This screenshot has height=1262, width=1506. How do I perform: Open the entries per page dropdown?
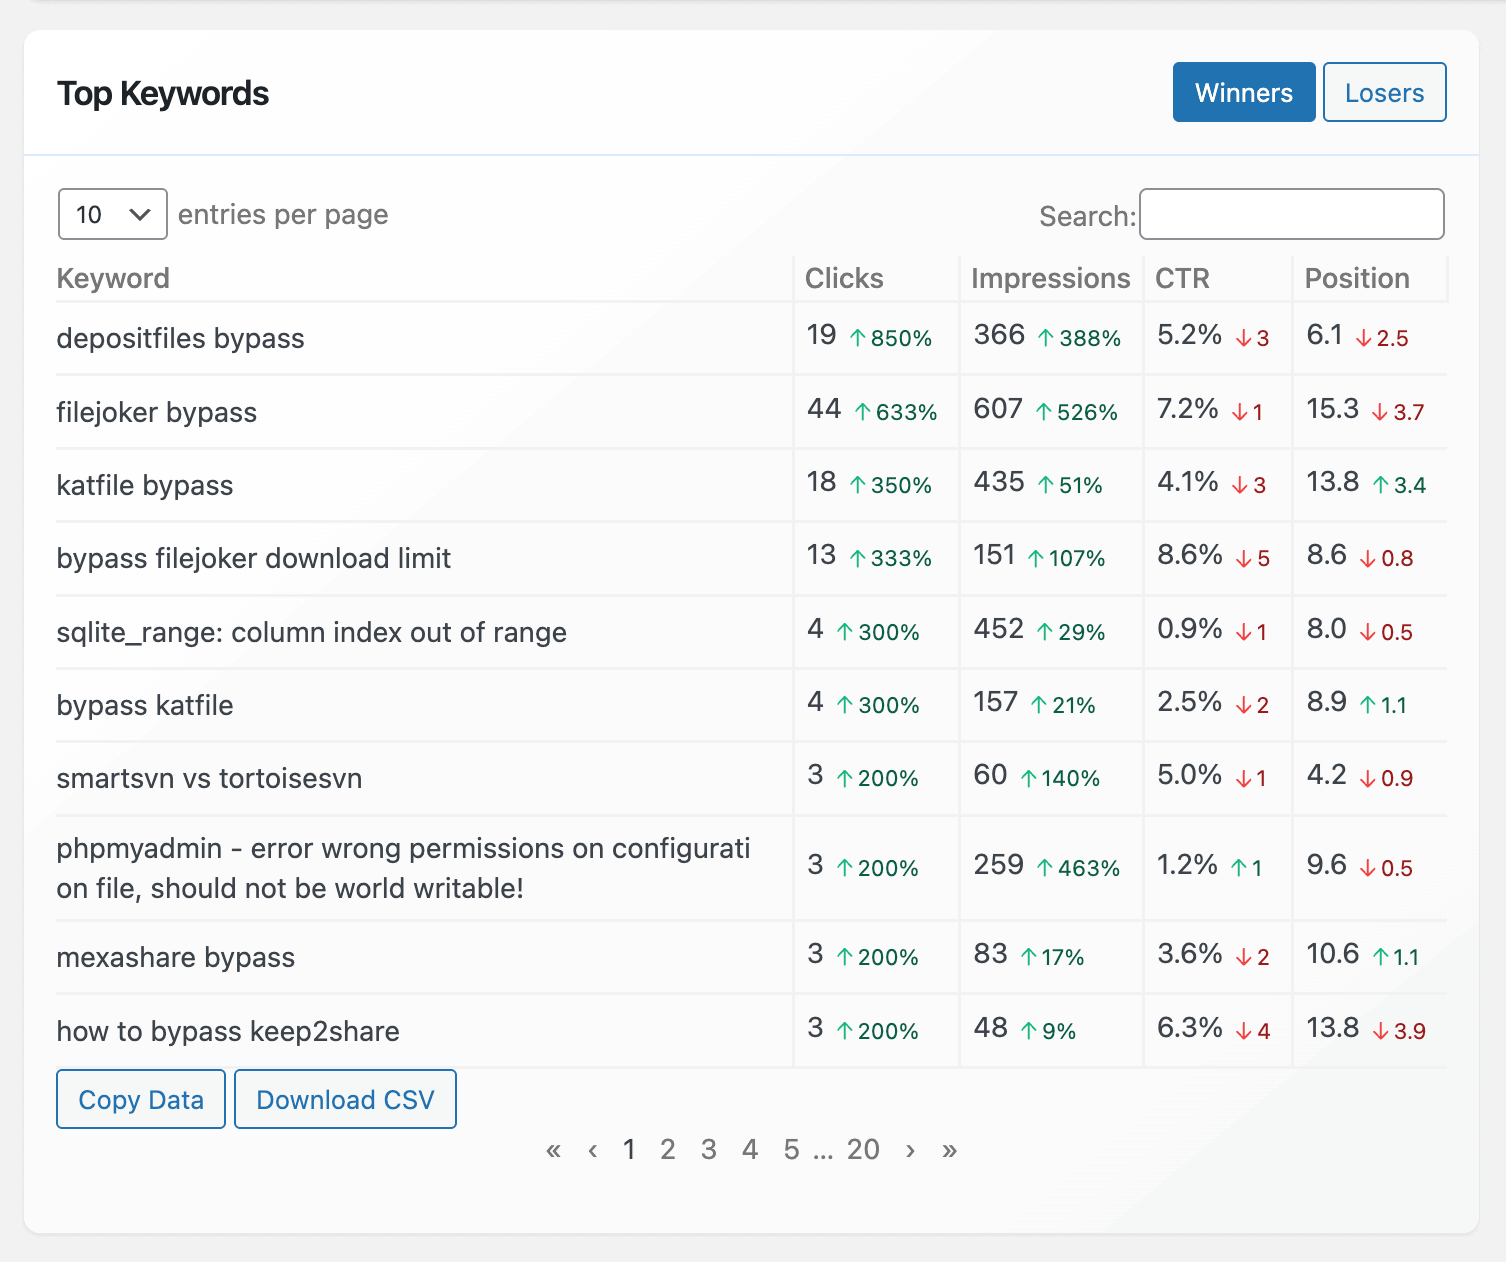pos(112,214)
